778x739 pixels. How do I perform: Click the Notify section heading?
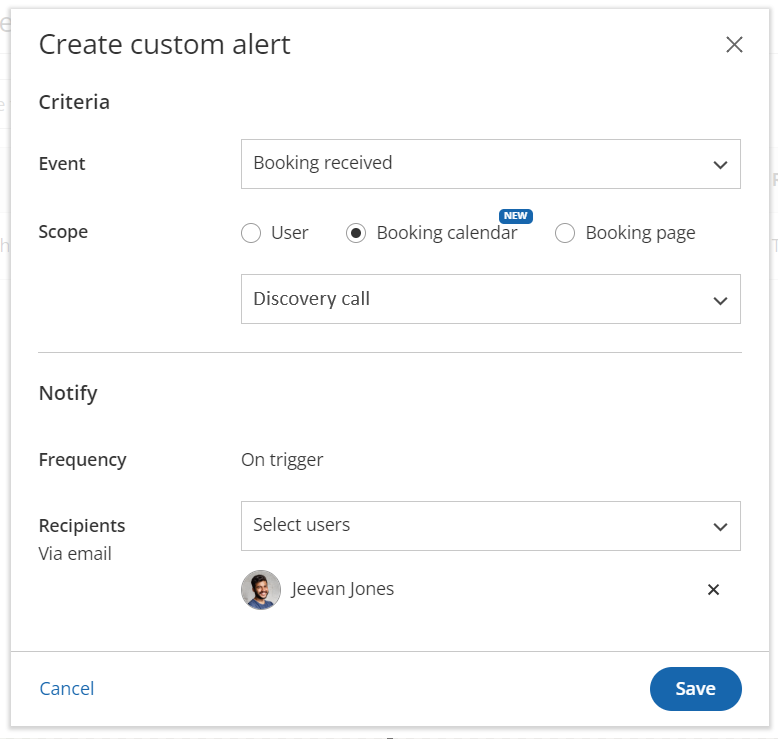[x=68, y=393]
